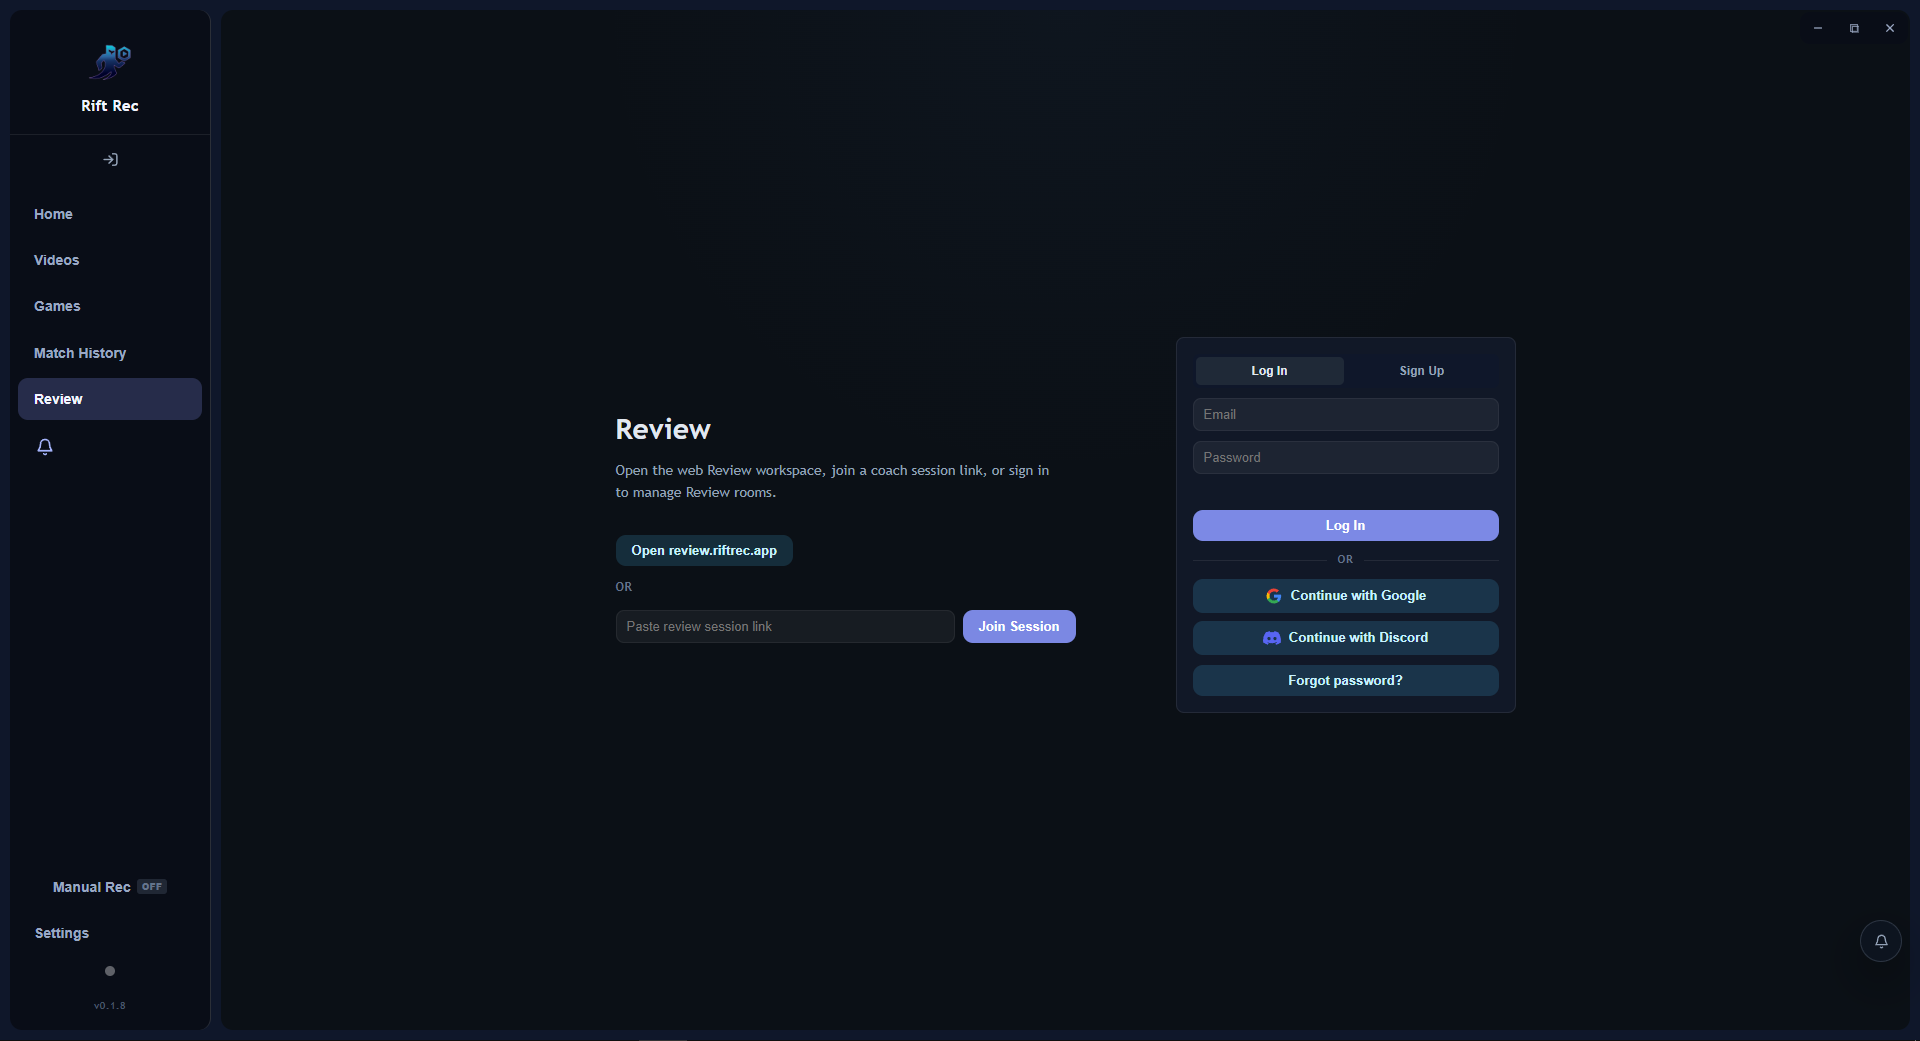Focus the Email input field
Viewport: 1920px width, 1041px height.
[1345, 415]
